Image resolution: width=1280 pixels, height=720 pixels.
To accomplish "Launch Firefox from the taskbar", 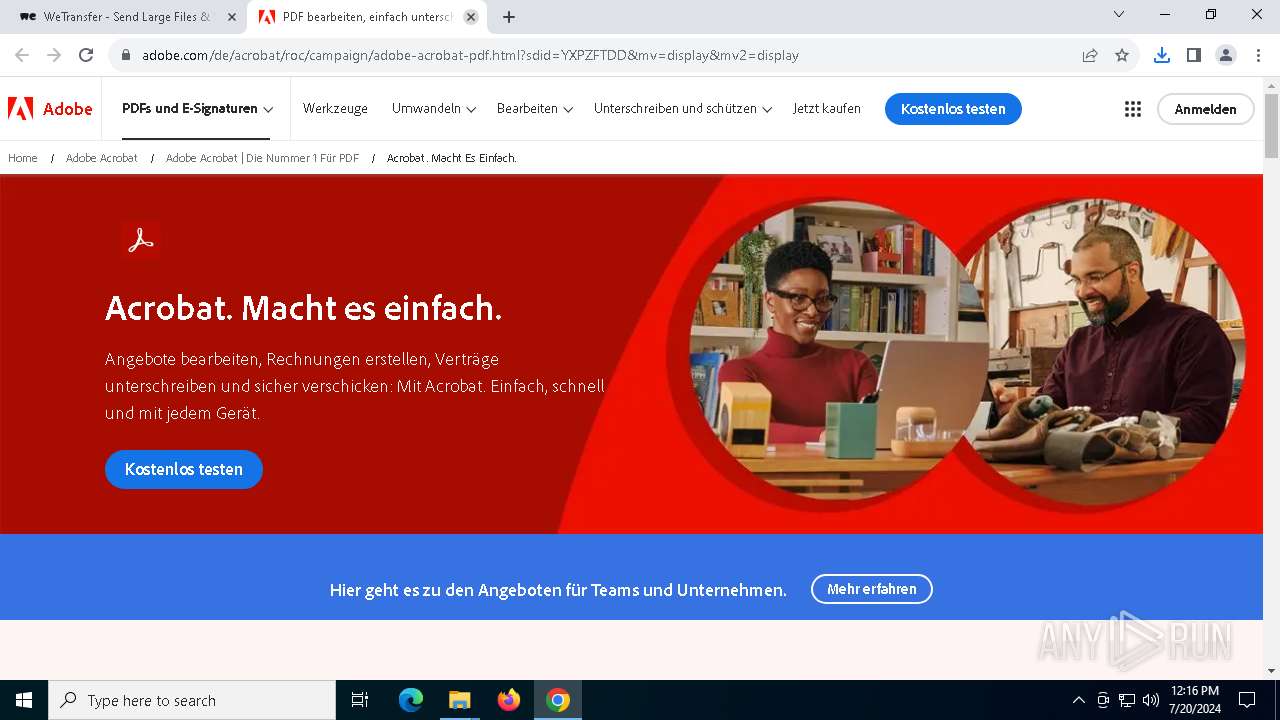I will 509,700.
